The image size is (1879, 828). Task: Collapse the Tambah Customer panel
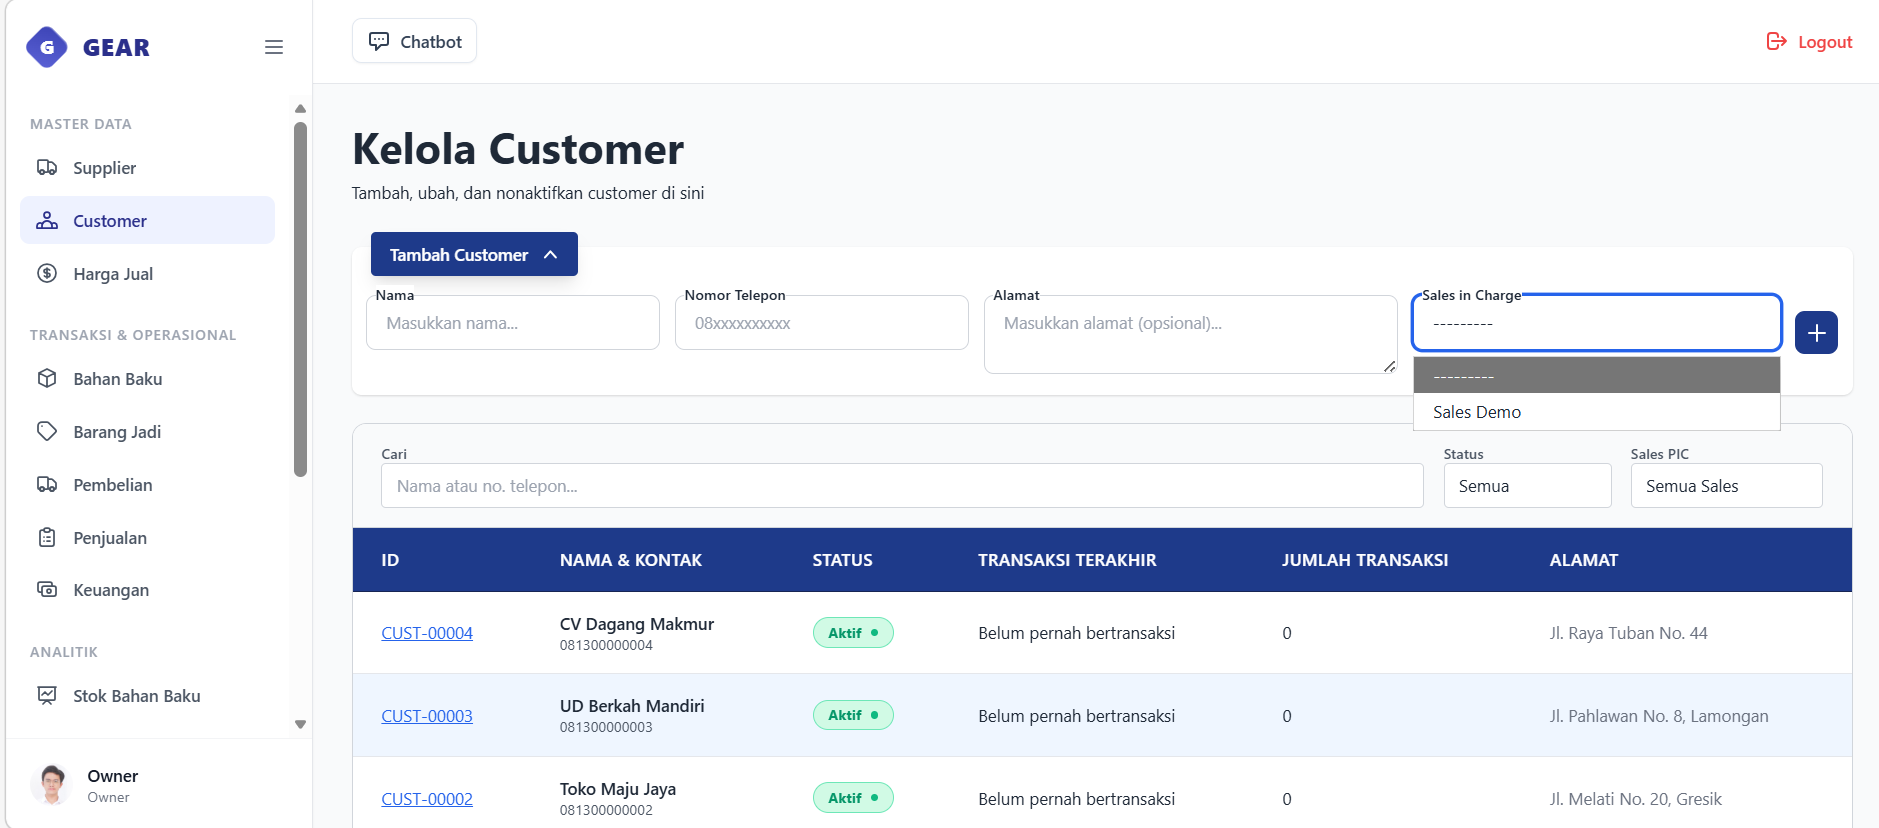[474, 254]
